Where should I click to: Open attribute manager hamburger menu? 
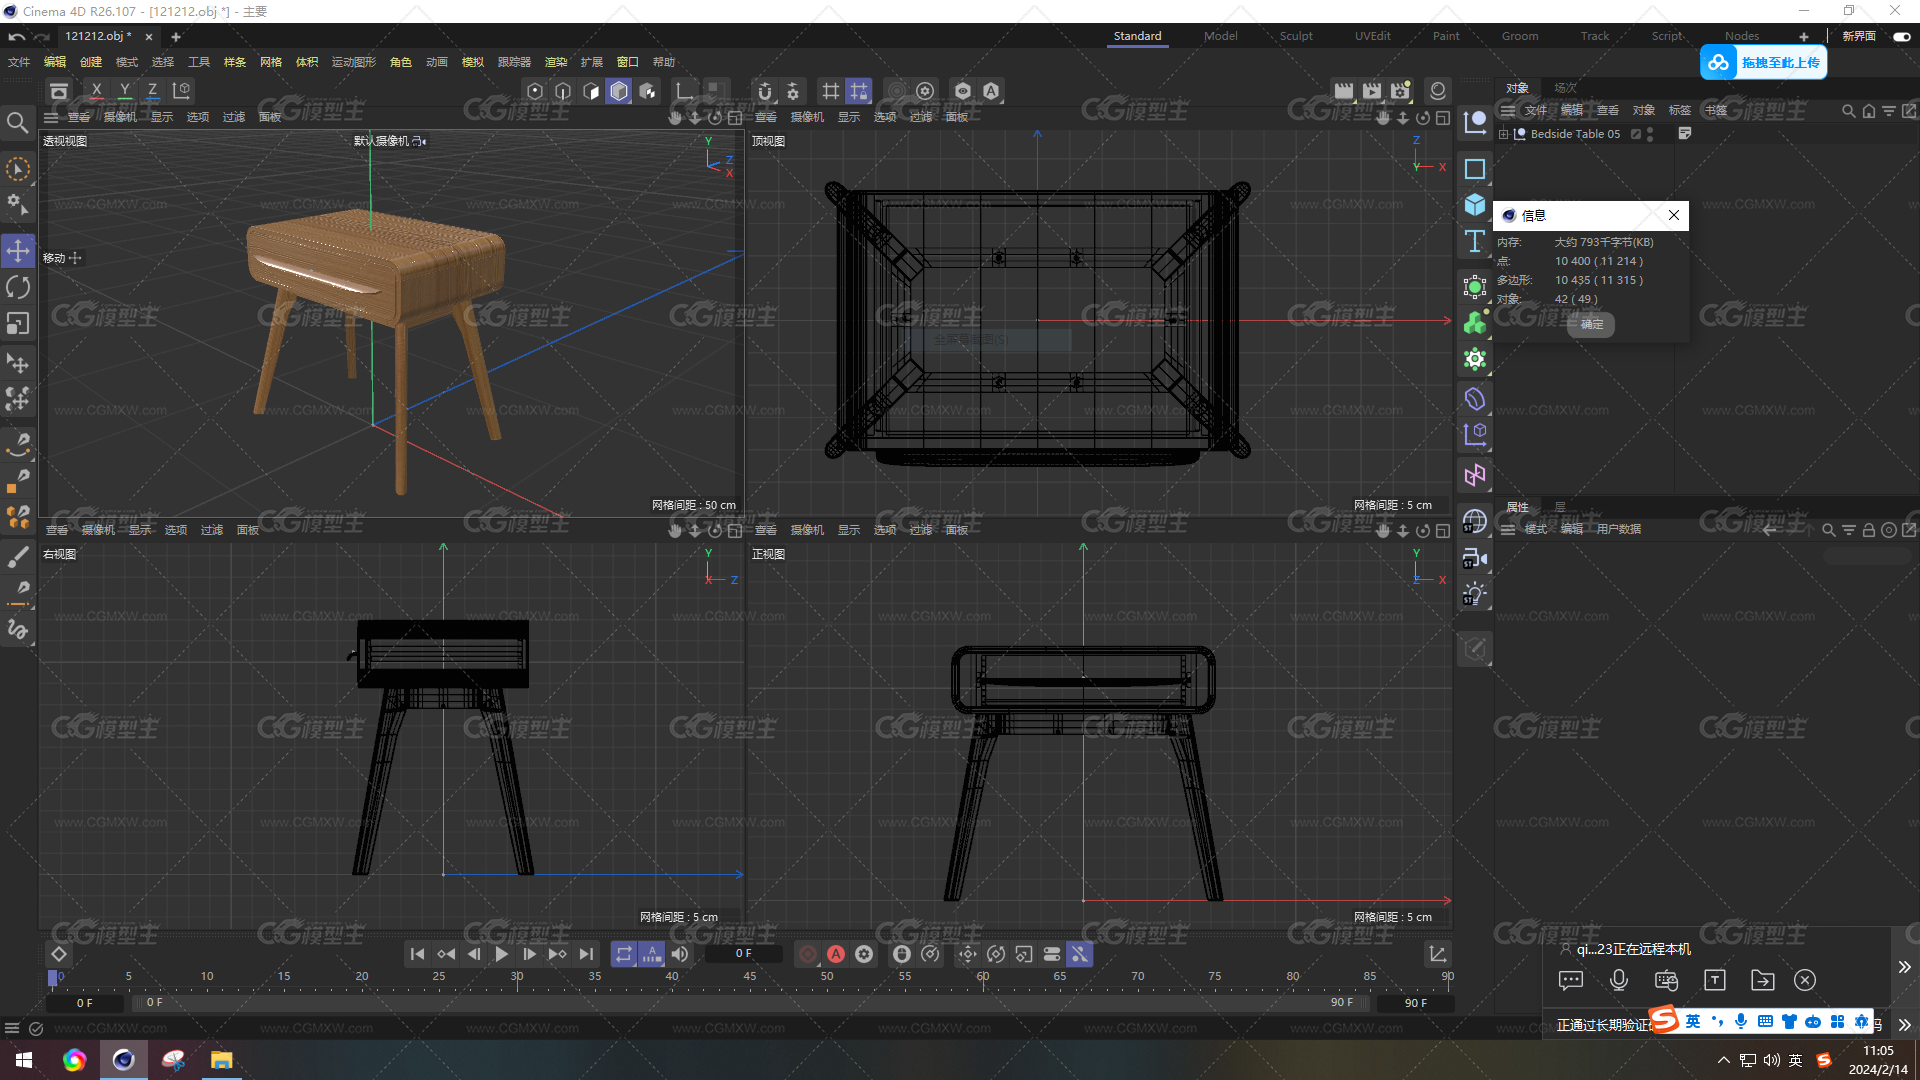pos(1508,529)
